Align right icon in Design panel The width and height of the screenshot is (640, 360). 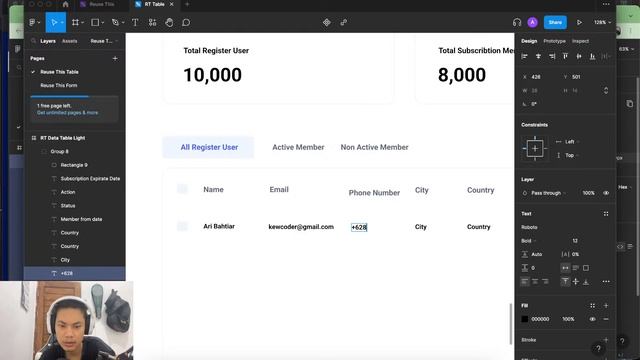click(552, 56)
